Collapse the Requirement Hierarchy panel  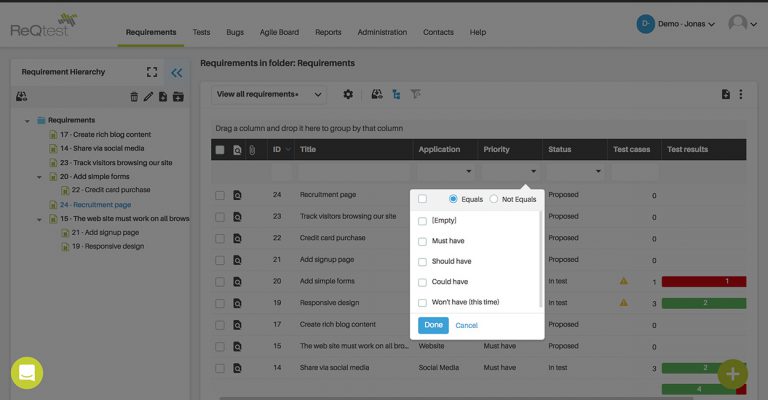176,73
